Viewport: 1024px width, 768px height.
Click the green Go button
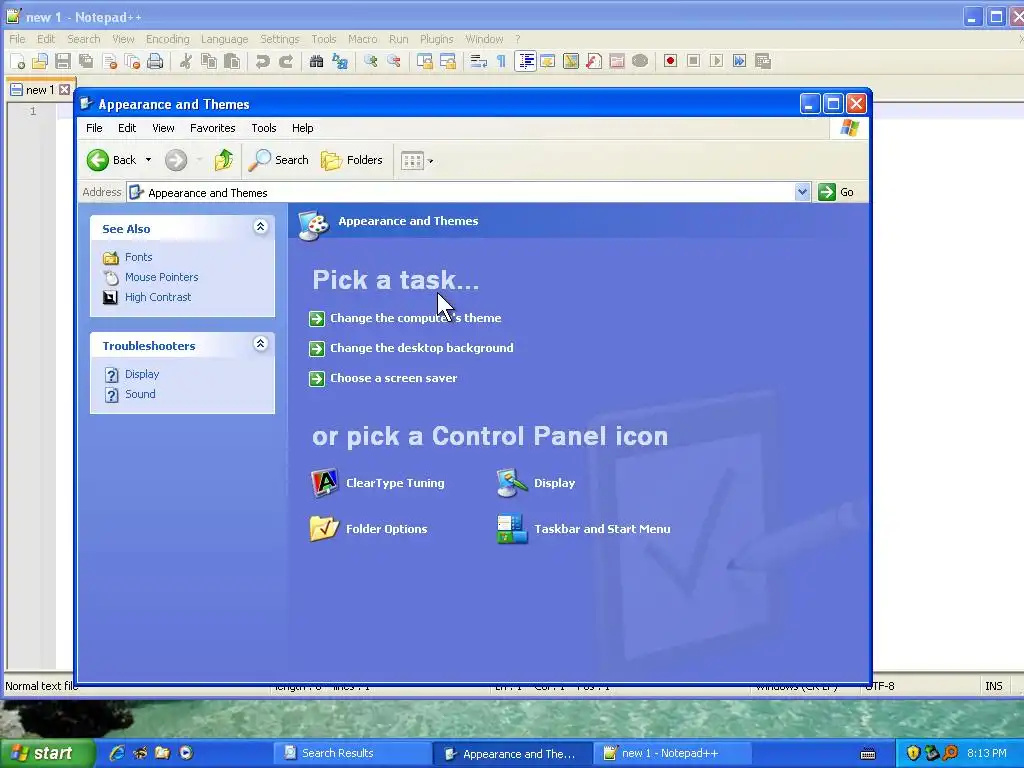(x=837, y=192)
